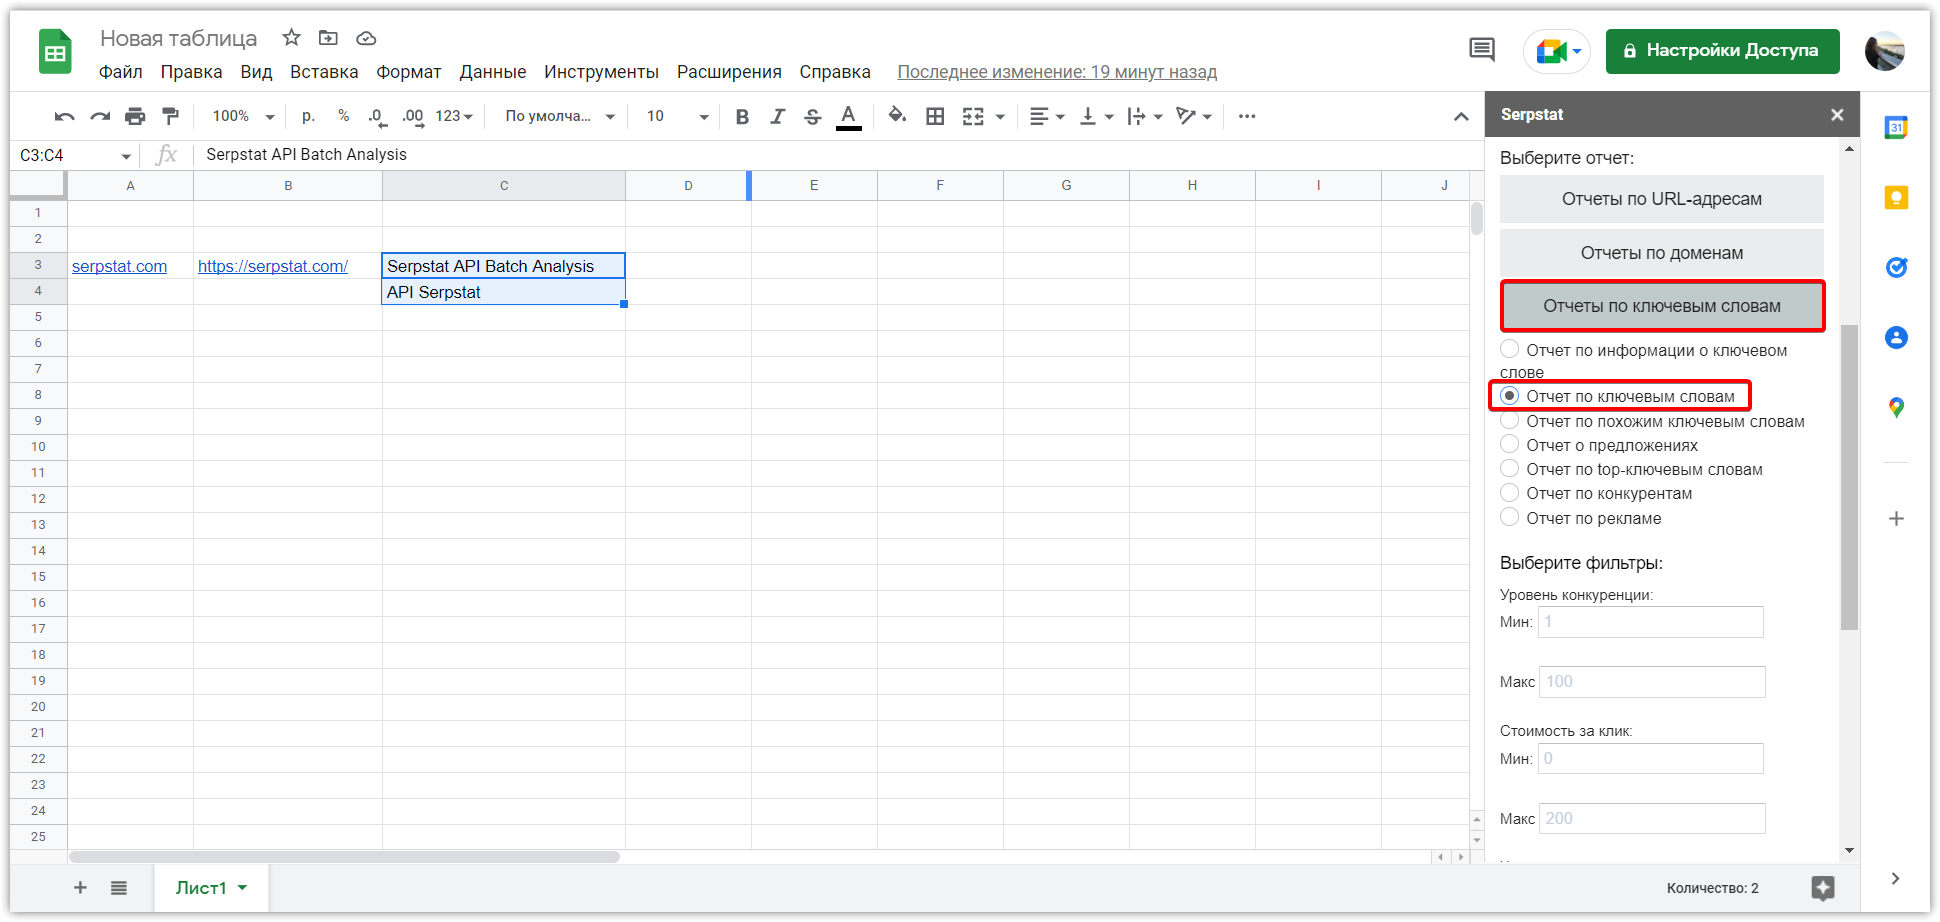
Task: Open the Последнее изменение history link
Action: click(x=1057, y=72)
